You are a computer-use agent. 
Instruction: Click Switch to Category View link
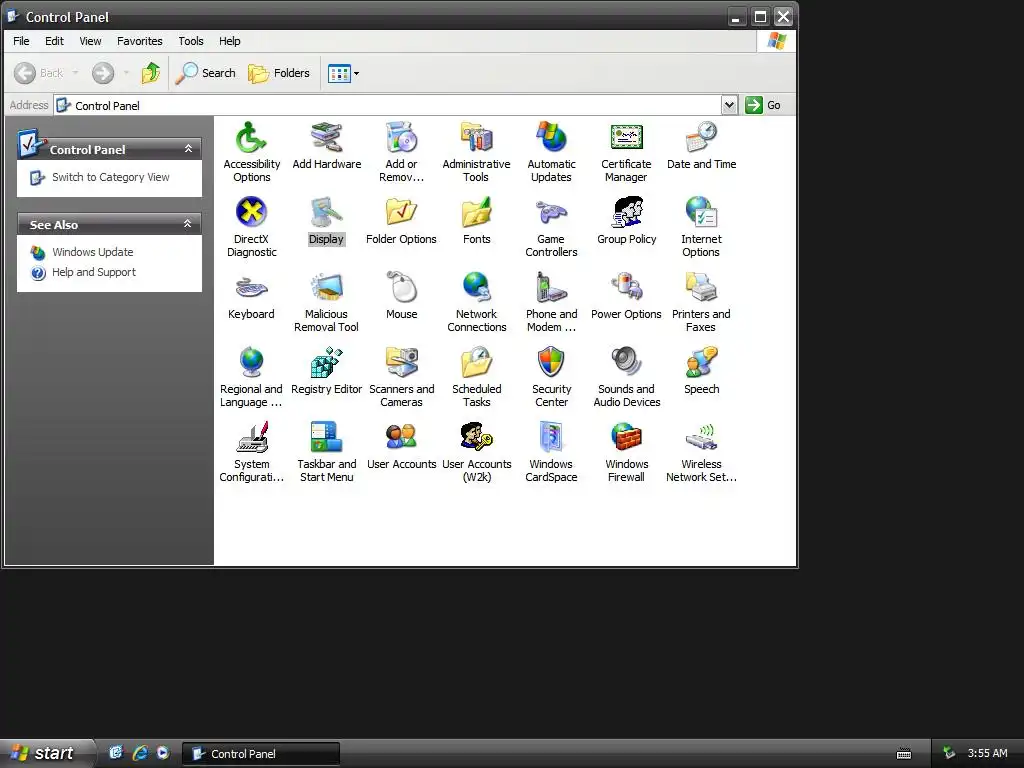(x=110, y=177)
